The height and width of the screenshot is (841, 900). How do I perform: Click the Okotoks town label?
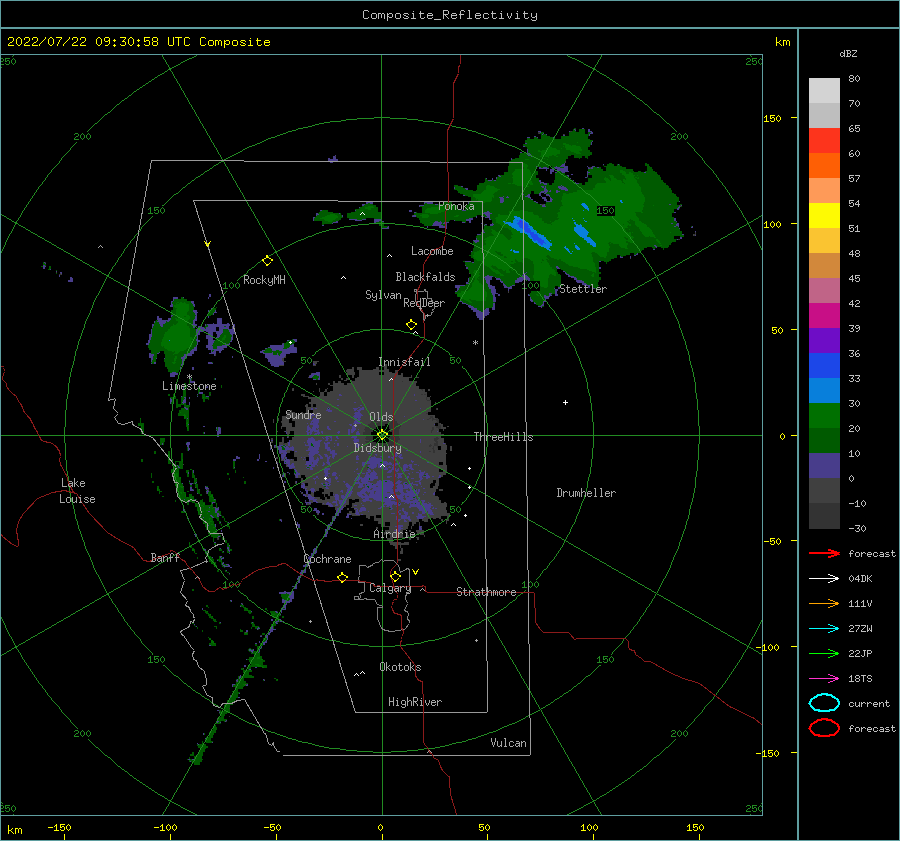(400, 667)
